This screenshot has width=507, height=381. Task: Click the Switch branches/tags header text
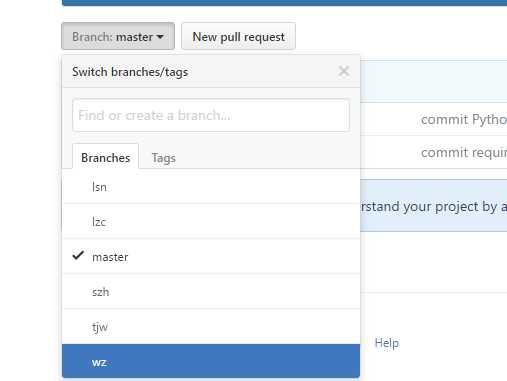point(130,72)
